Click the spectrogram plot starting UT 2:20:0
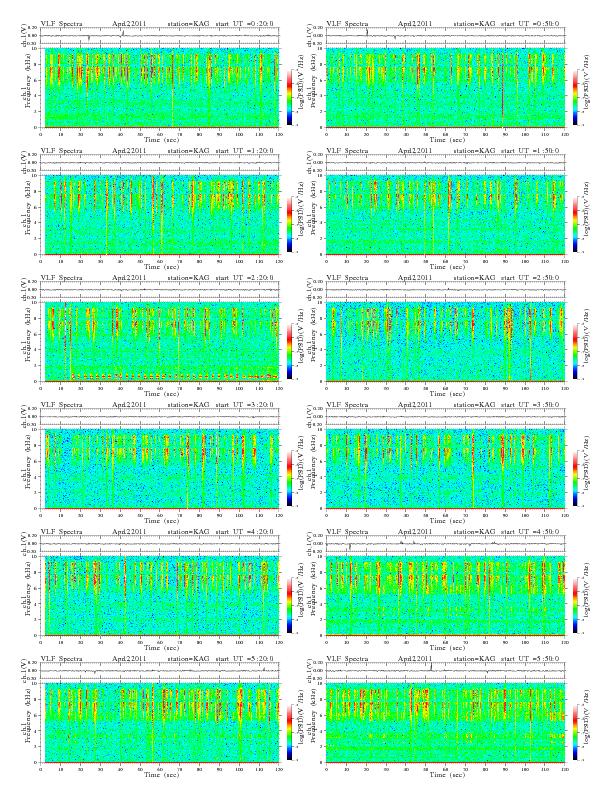The width and height of the screenshot is (612, 792). (160, 342)
